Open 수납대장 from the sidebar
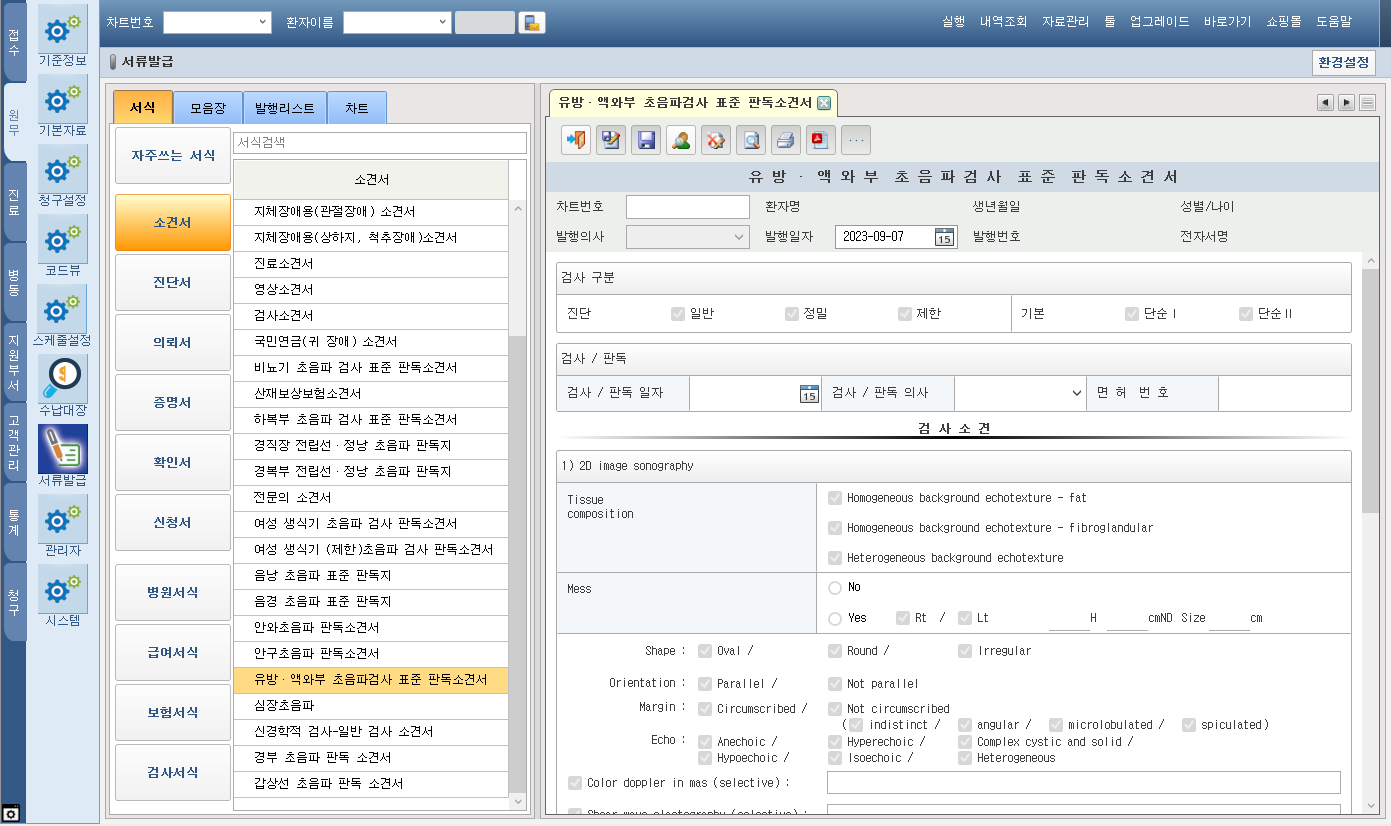 pos(62,387)
